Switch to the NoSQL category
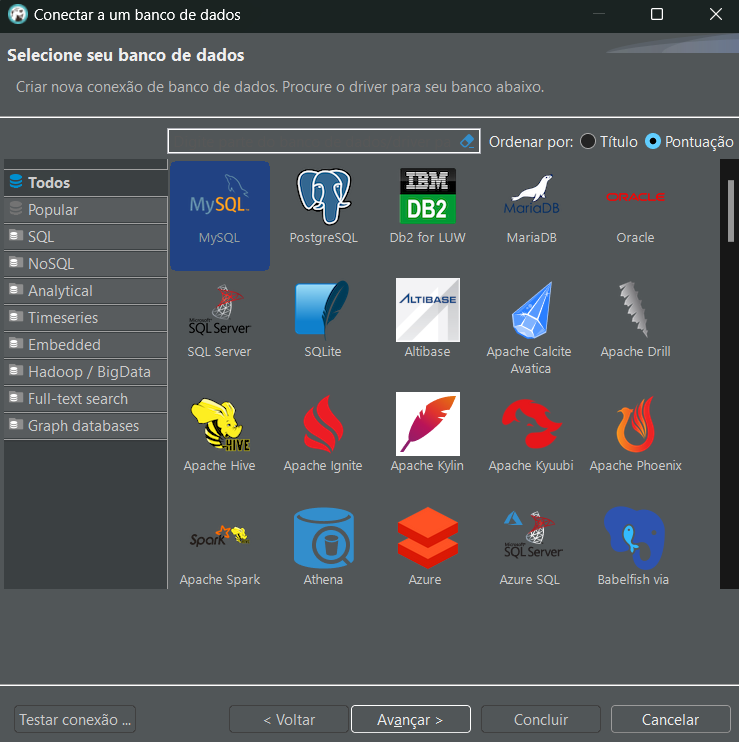739x742 pixels. [50, 264]
